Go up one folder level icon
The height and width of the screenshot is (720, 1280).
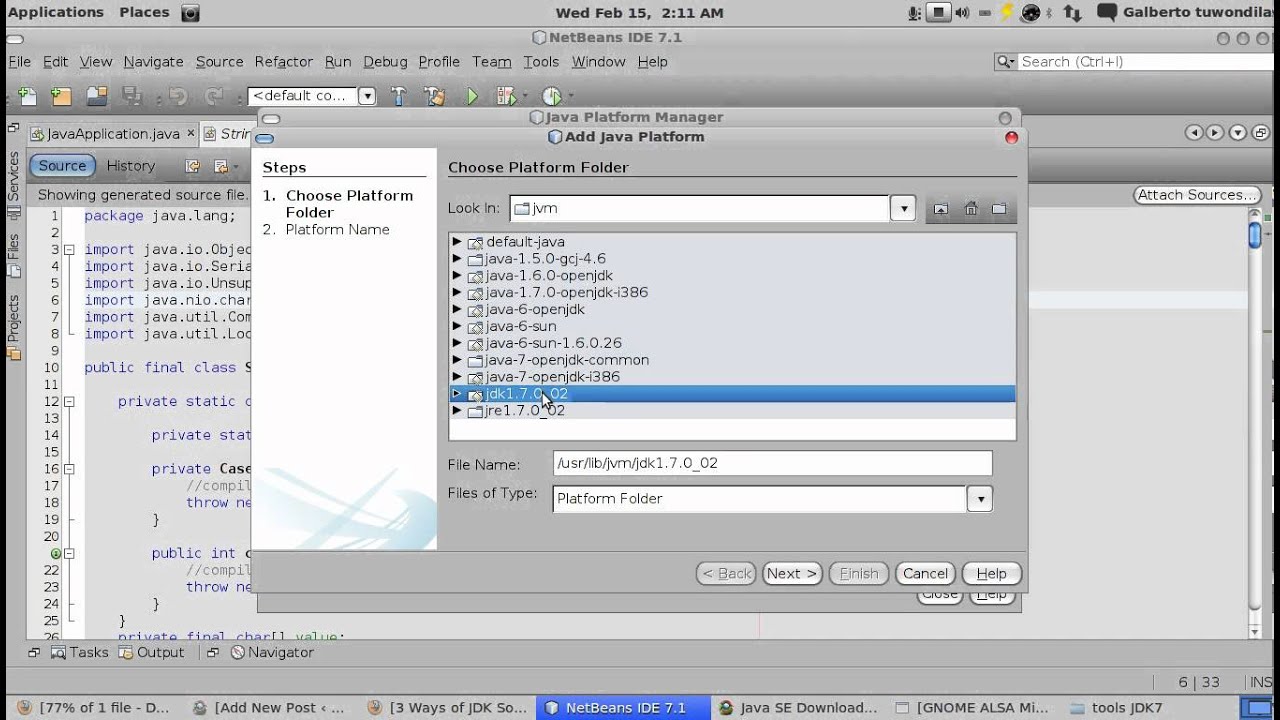(x=941, y=209)
